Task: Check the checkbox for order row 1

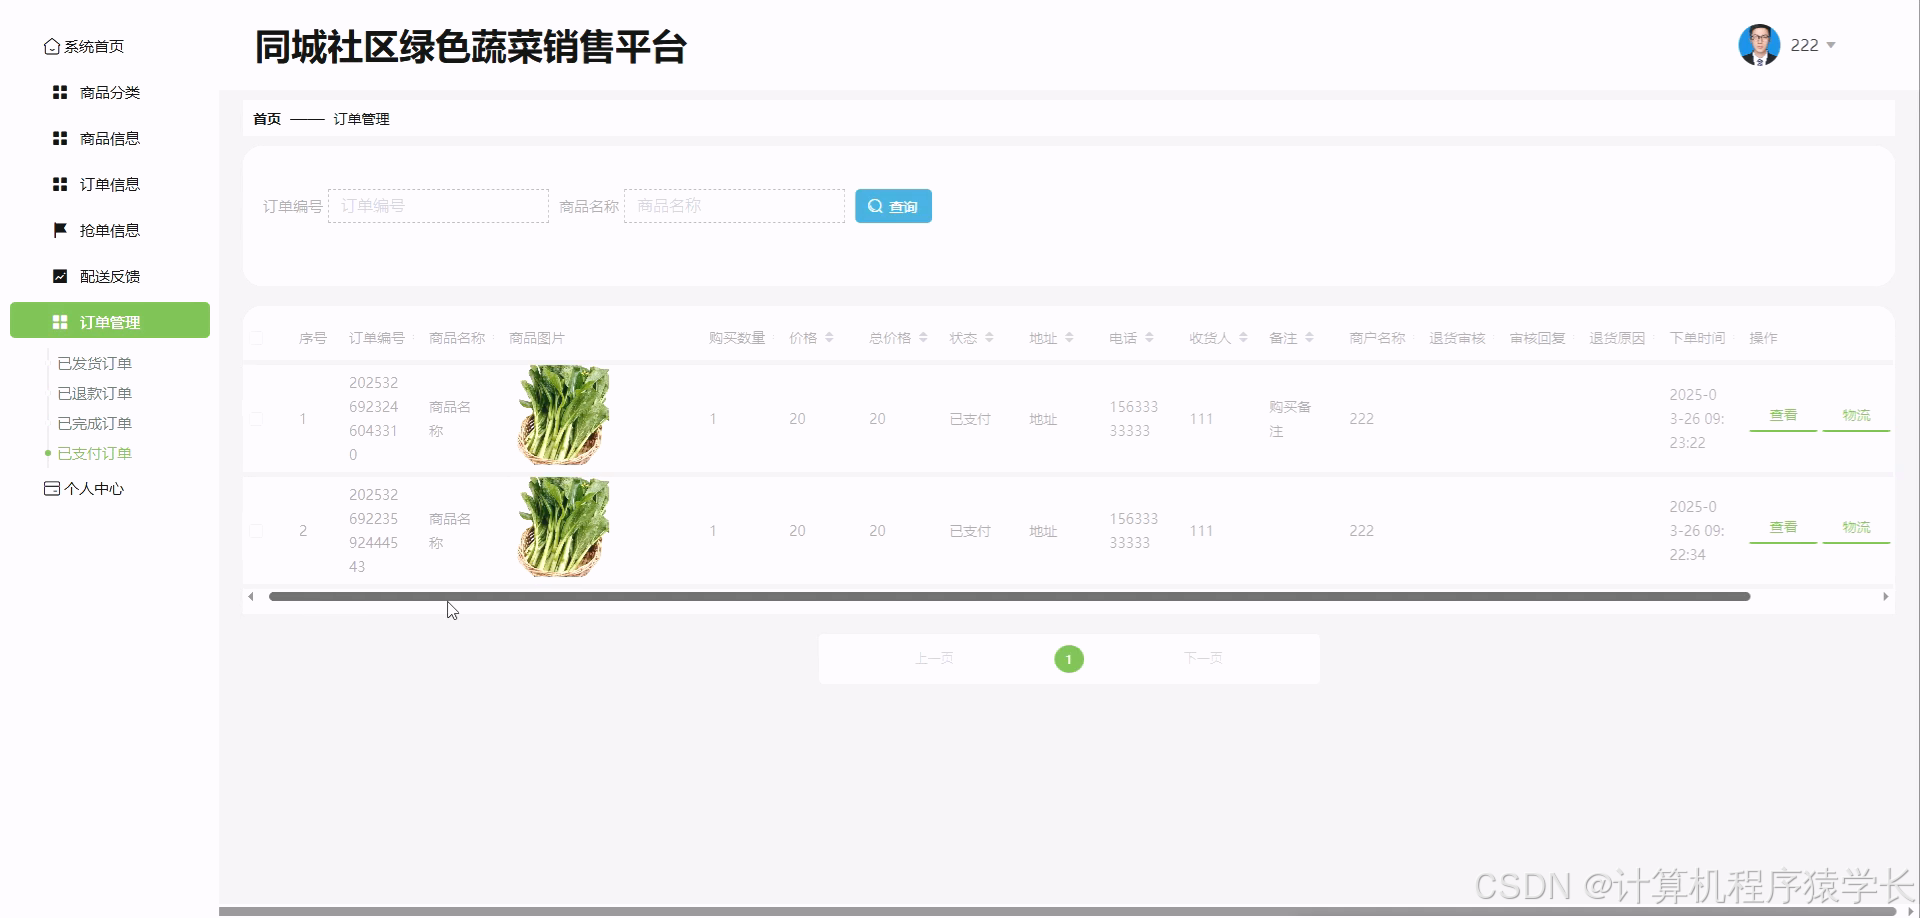Action: [x=257, y=419]
